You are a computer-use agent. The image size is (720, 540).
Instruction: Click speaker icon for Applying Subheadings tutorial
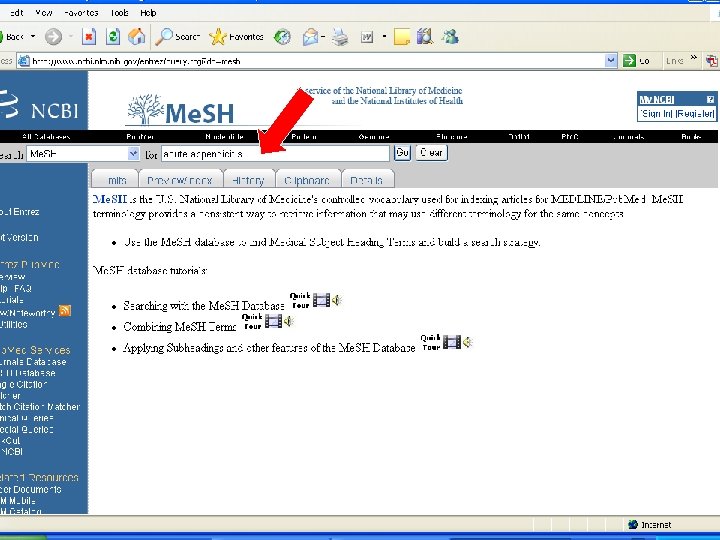pyautogui.click(x=467, y=342)
